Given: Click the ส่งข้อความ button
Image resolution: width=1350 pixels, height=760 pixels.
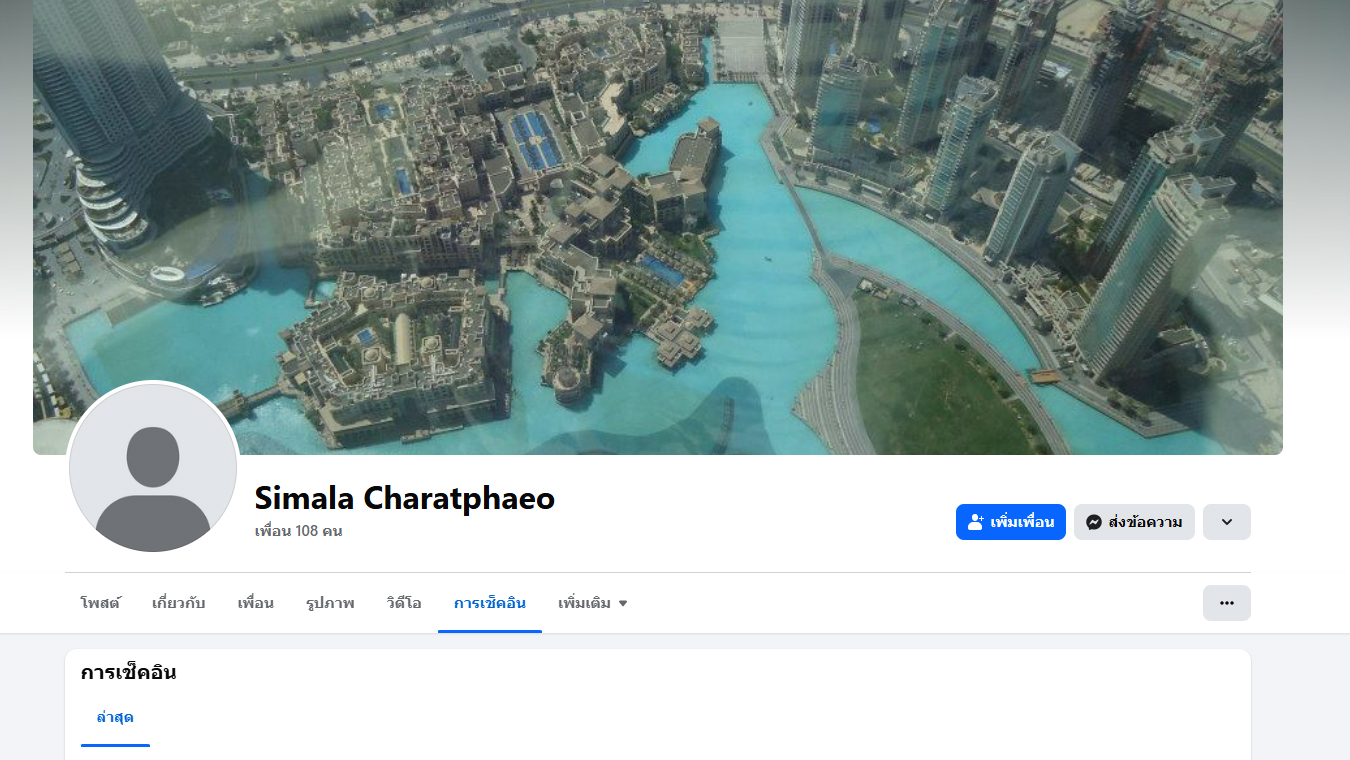Looking at the screenshot, I should (x=1134, y=522).
